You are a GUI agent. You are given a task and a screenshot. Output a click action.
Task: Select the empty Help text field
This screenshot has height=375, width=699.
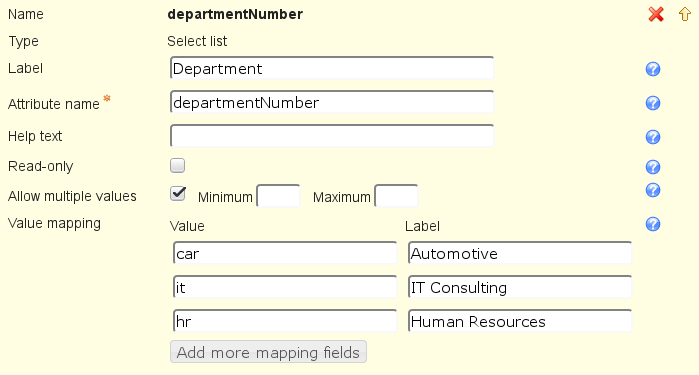(332, 136)
